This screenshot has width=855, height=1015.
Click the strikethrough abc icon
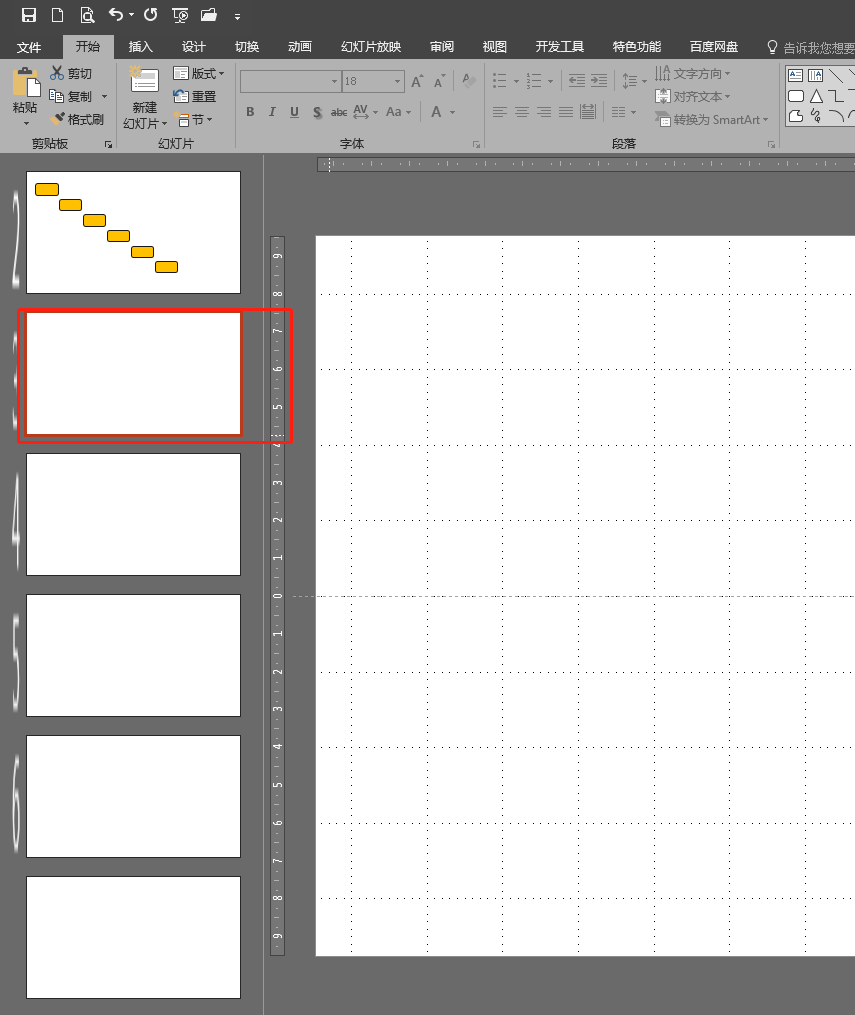click(x=339, y=111)
